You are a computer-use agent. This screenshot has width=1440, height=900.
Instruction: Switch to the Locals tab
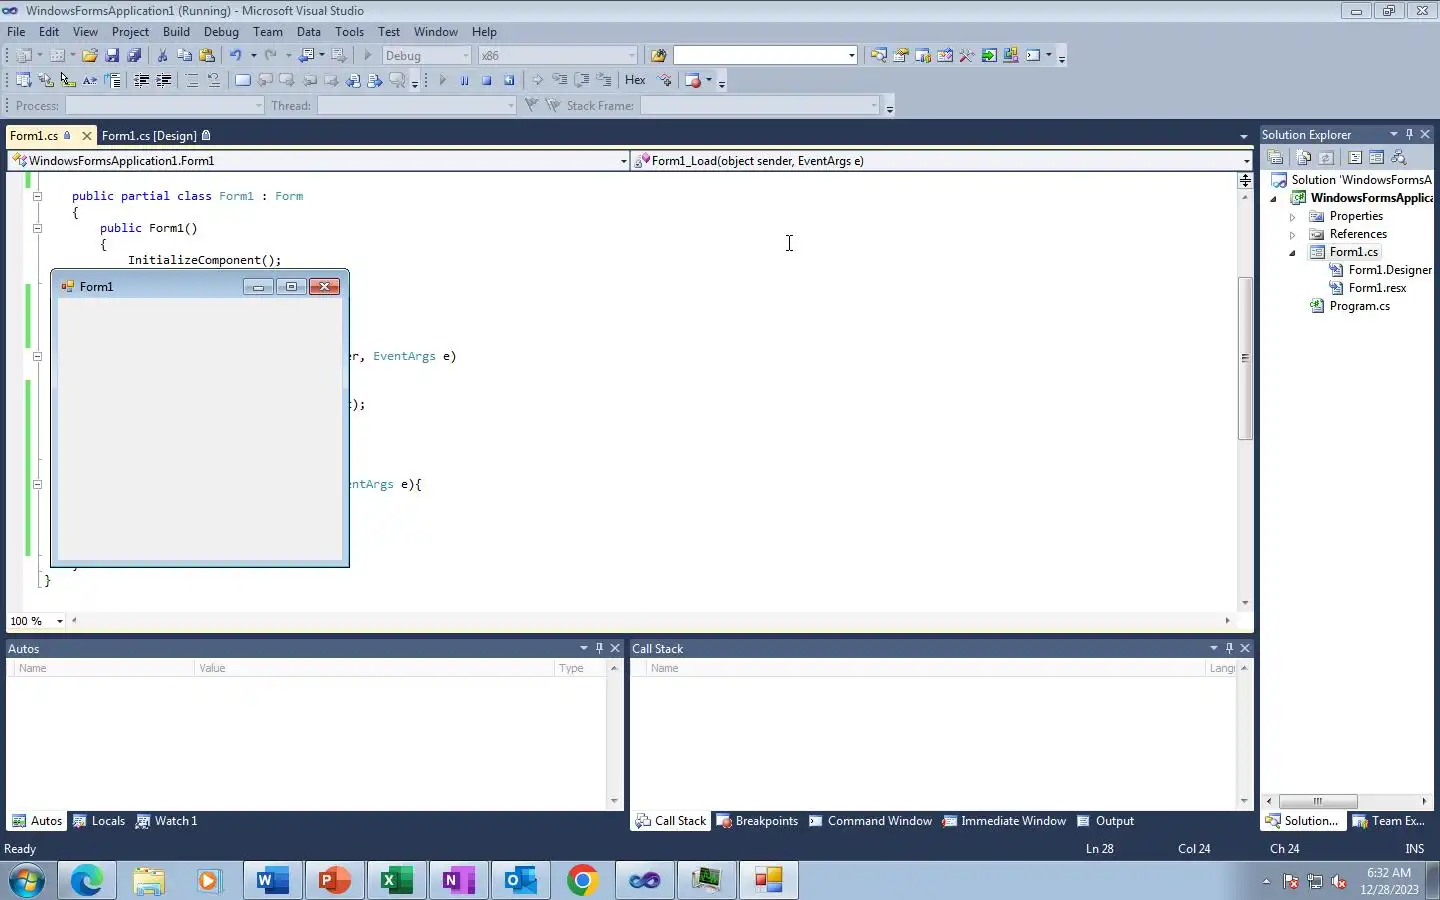[x=99, y=821]
